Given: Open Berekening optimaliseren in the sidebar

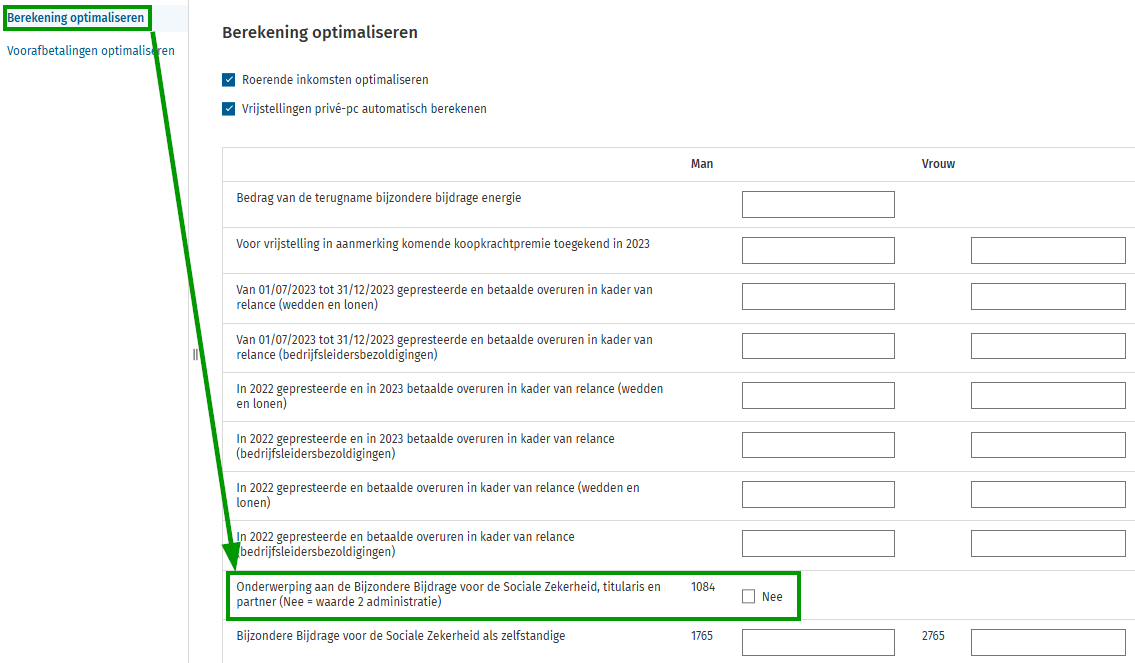Looking at the screenshot, I should [76, 17].
